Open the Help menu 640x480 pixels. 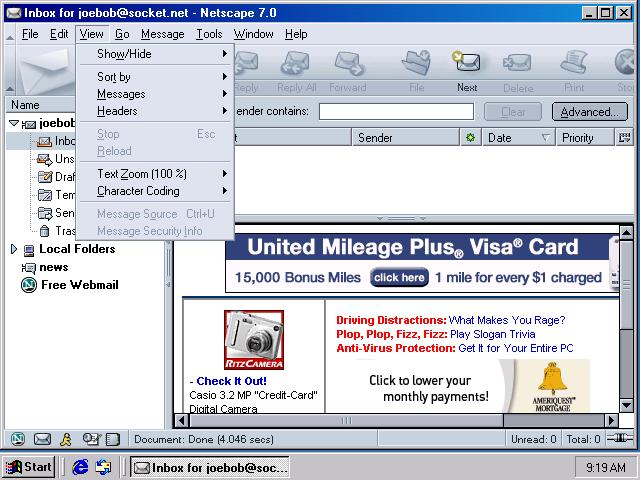click(296, 34)
